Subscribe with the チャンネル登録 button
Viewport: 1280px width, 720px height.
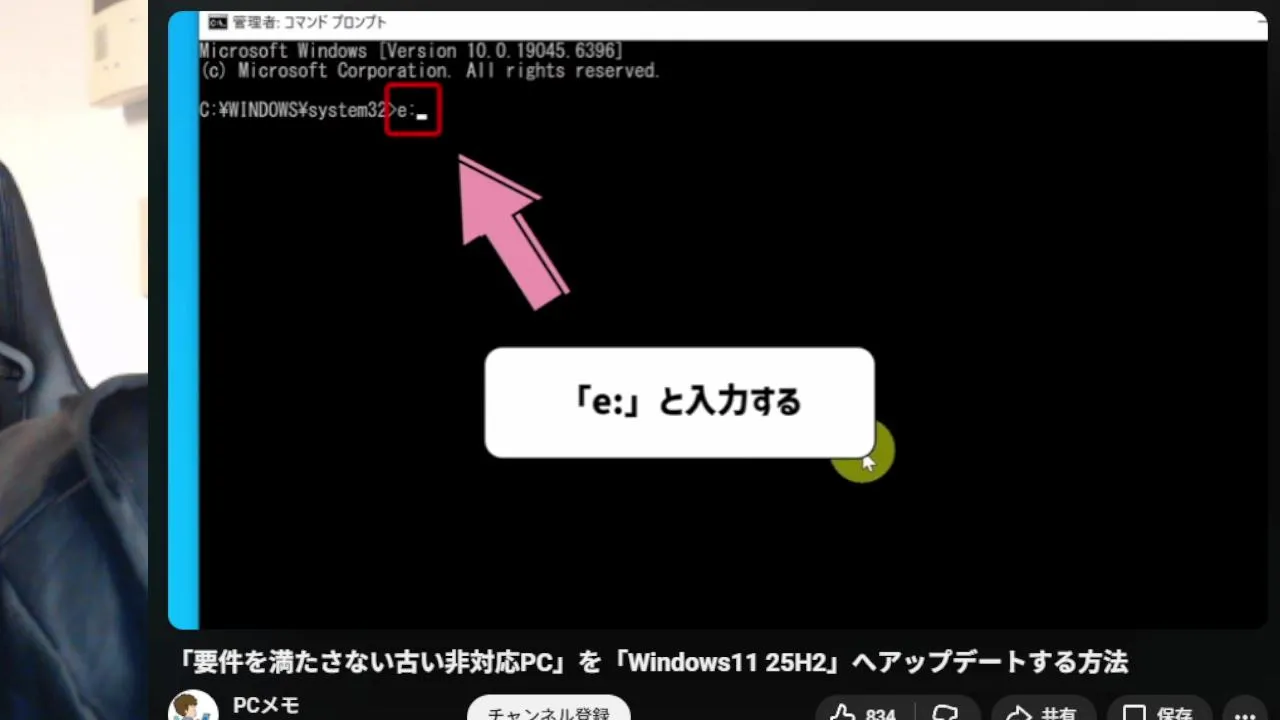548,712
